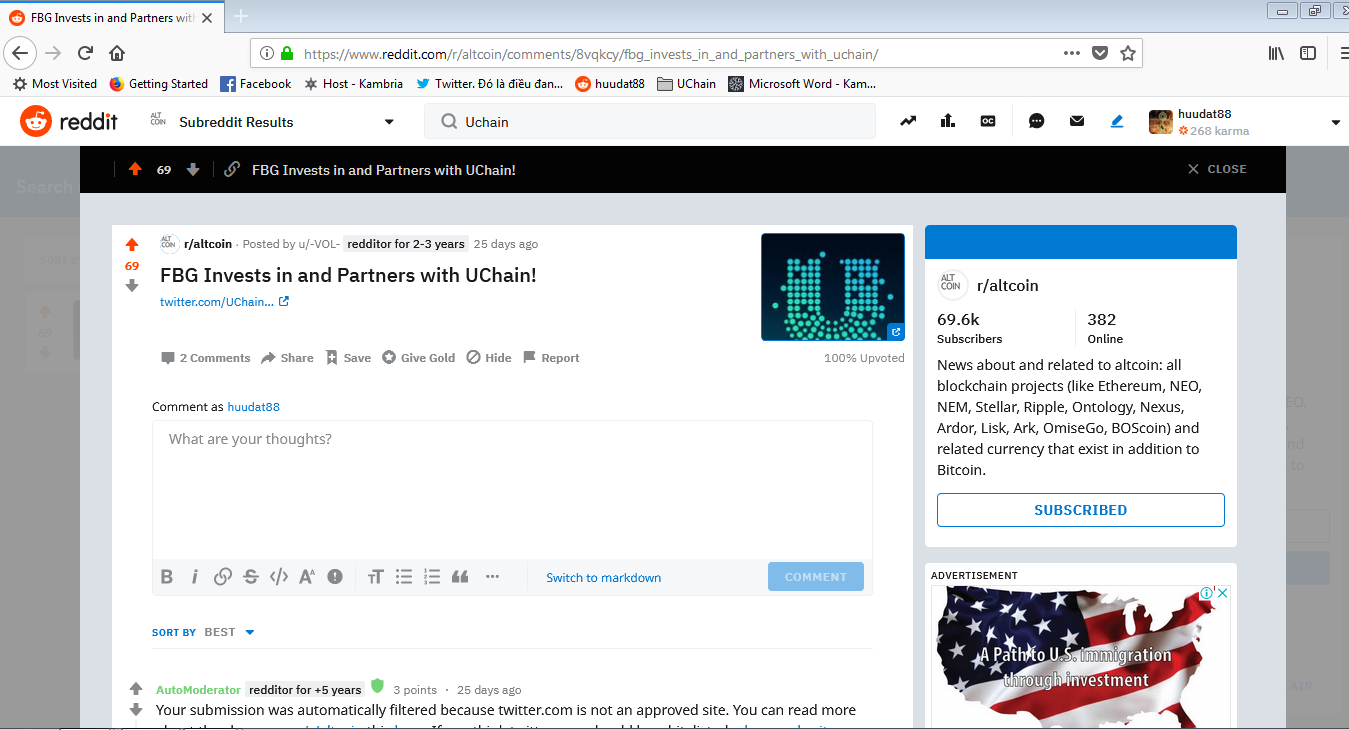
Task: Report this post
Action: [x=551, y=358]
